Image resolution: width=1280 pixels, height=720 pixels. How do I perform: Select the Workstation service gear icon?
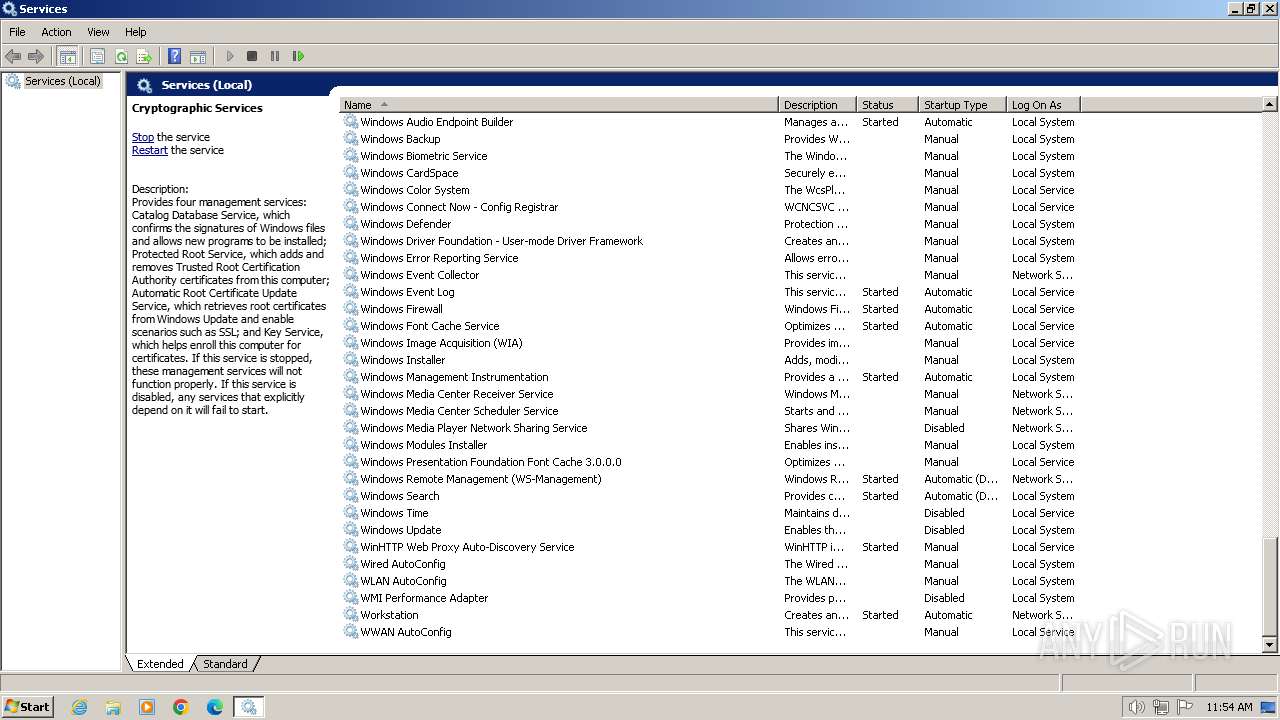coord(351,615)
